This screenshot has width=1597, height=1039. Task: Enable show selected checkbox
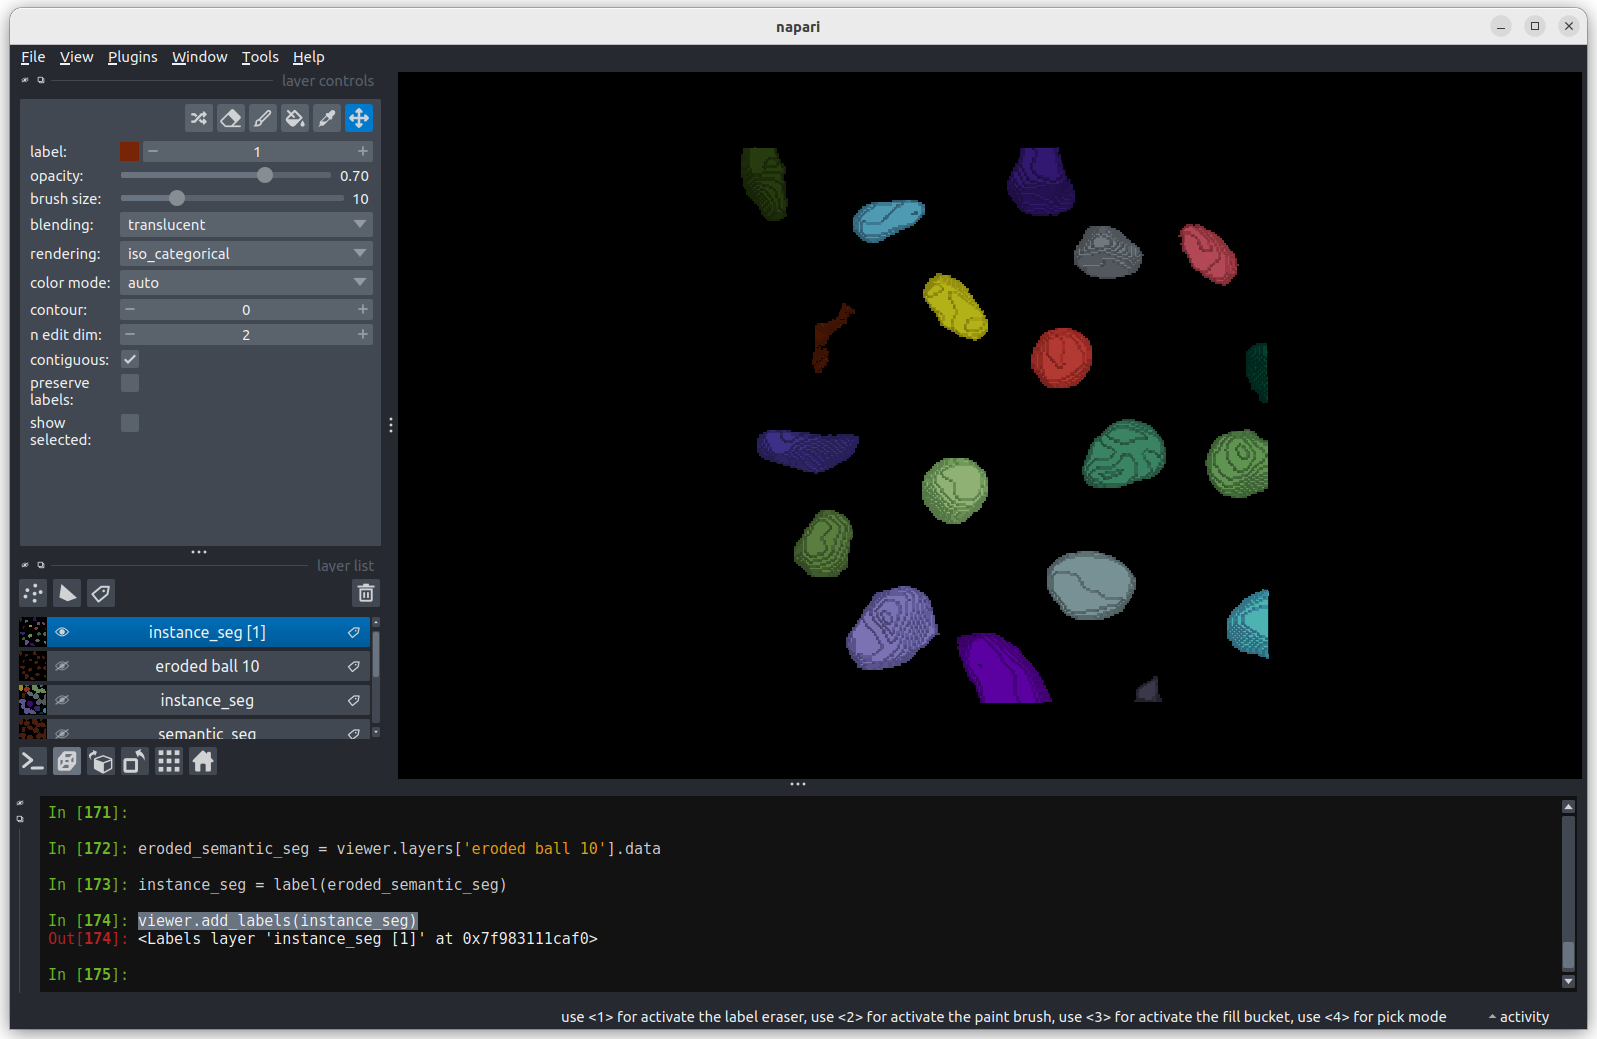pos(130,423)
